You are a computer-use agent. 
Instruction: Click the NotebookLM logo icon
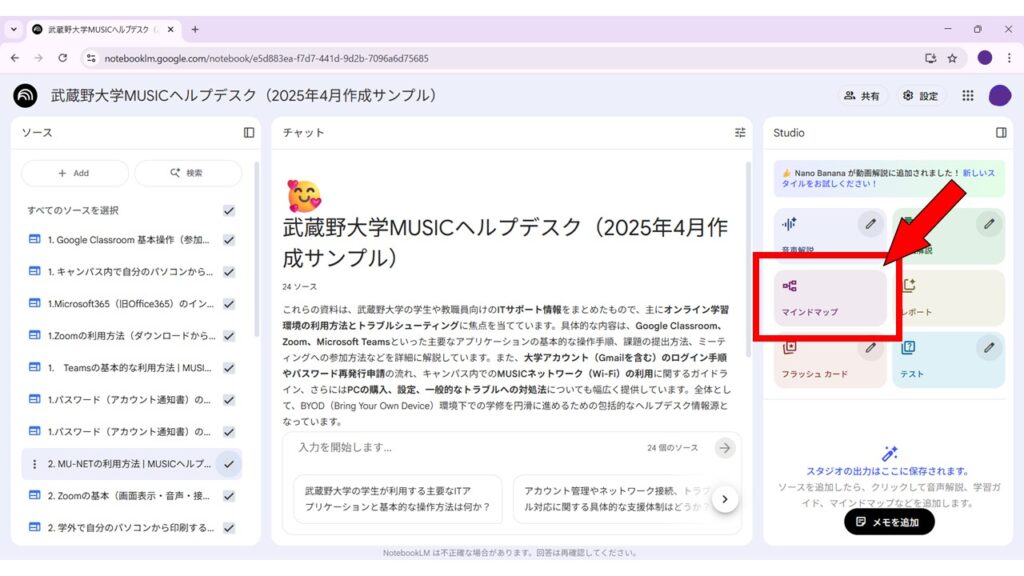pos(25,96)
